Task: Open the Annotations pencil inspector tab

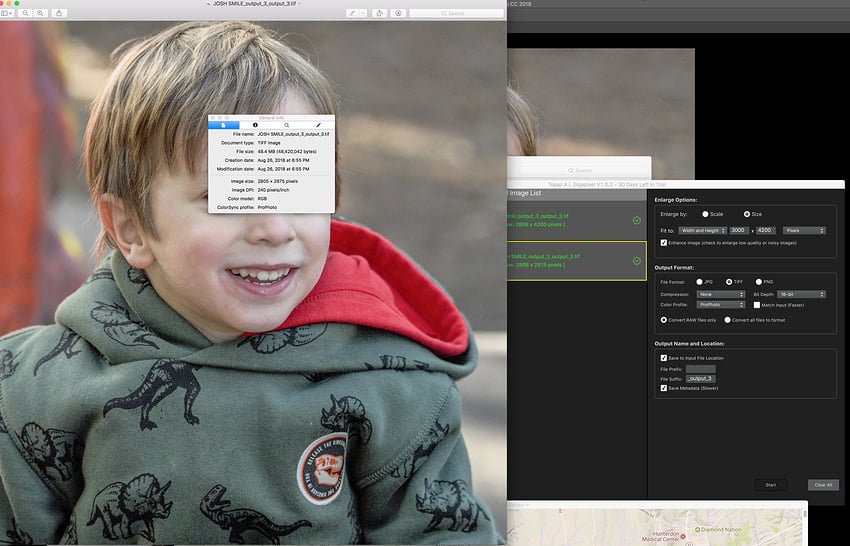Action: pyautogui.click(x=318, y=125)
